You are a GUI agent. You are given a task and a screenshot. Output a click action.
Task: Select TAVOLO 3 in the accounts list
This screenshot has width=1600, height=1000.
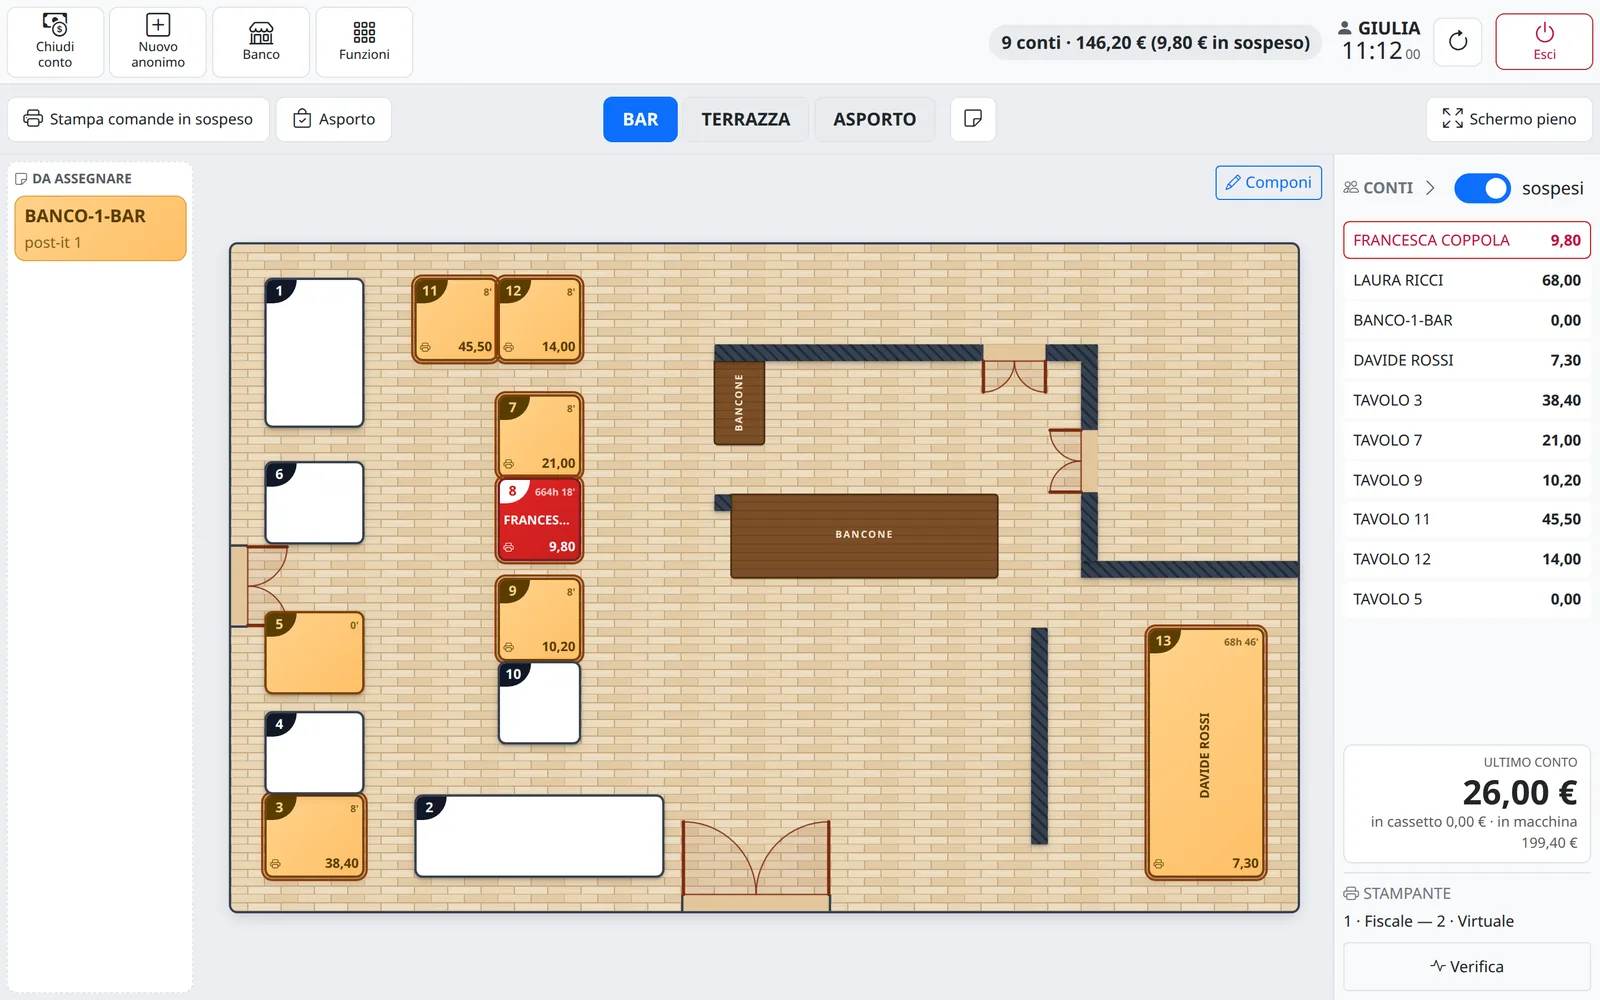point(1467,400)
